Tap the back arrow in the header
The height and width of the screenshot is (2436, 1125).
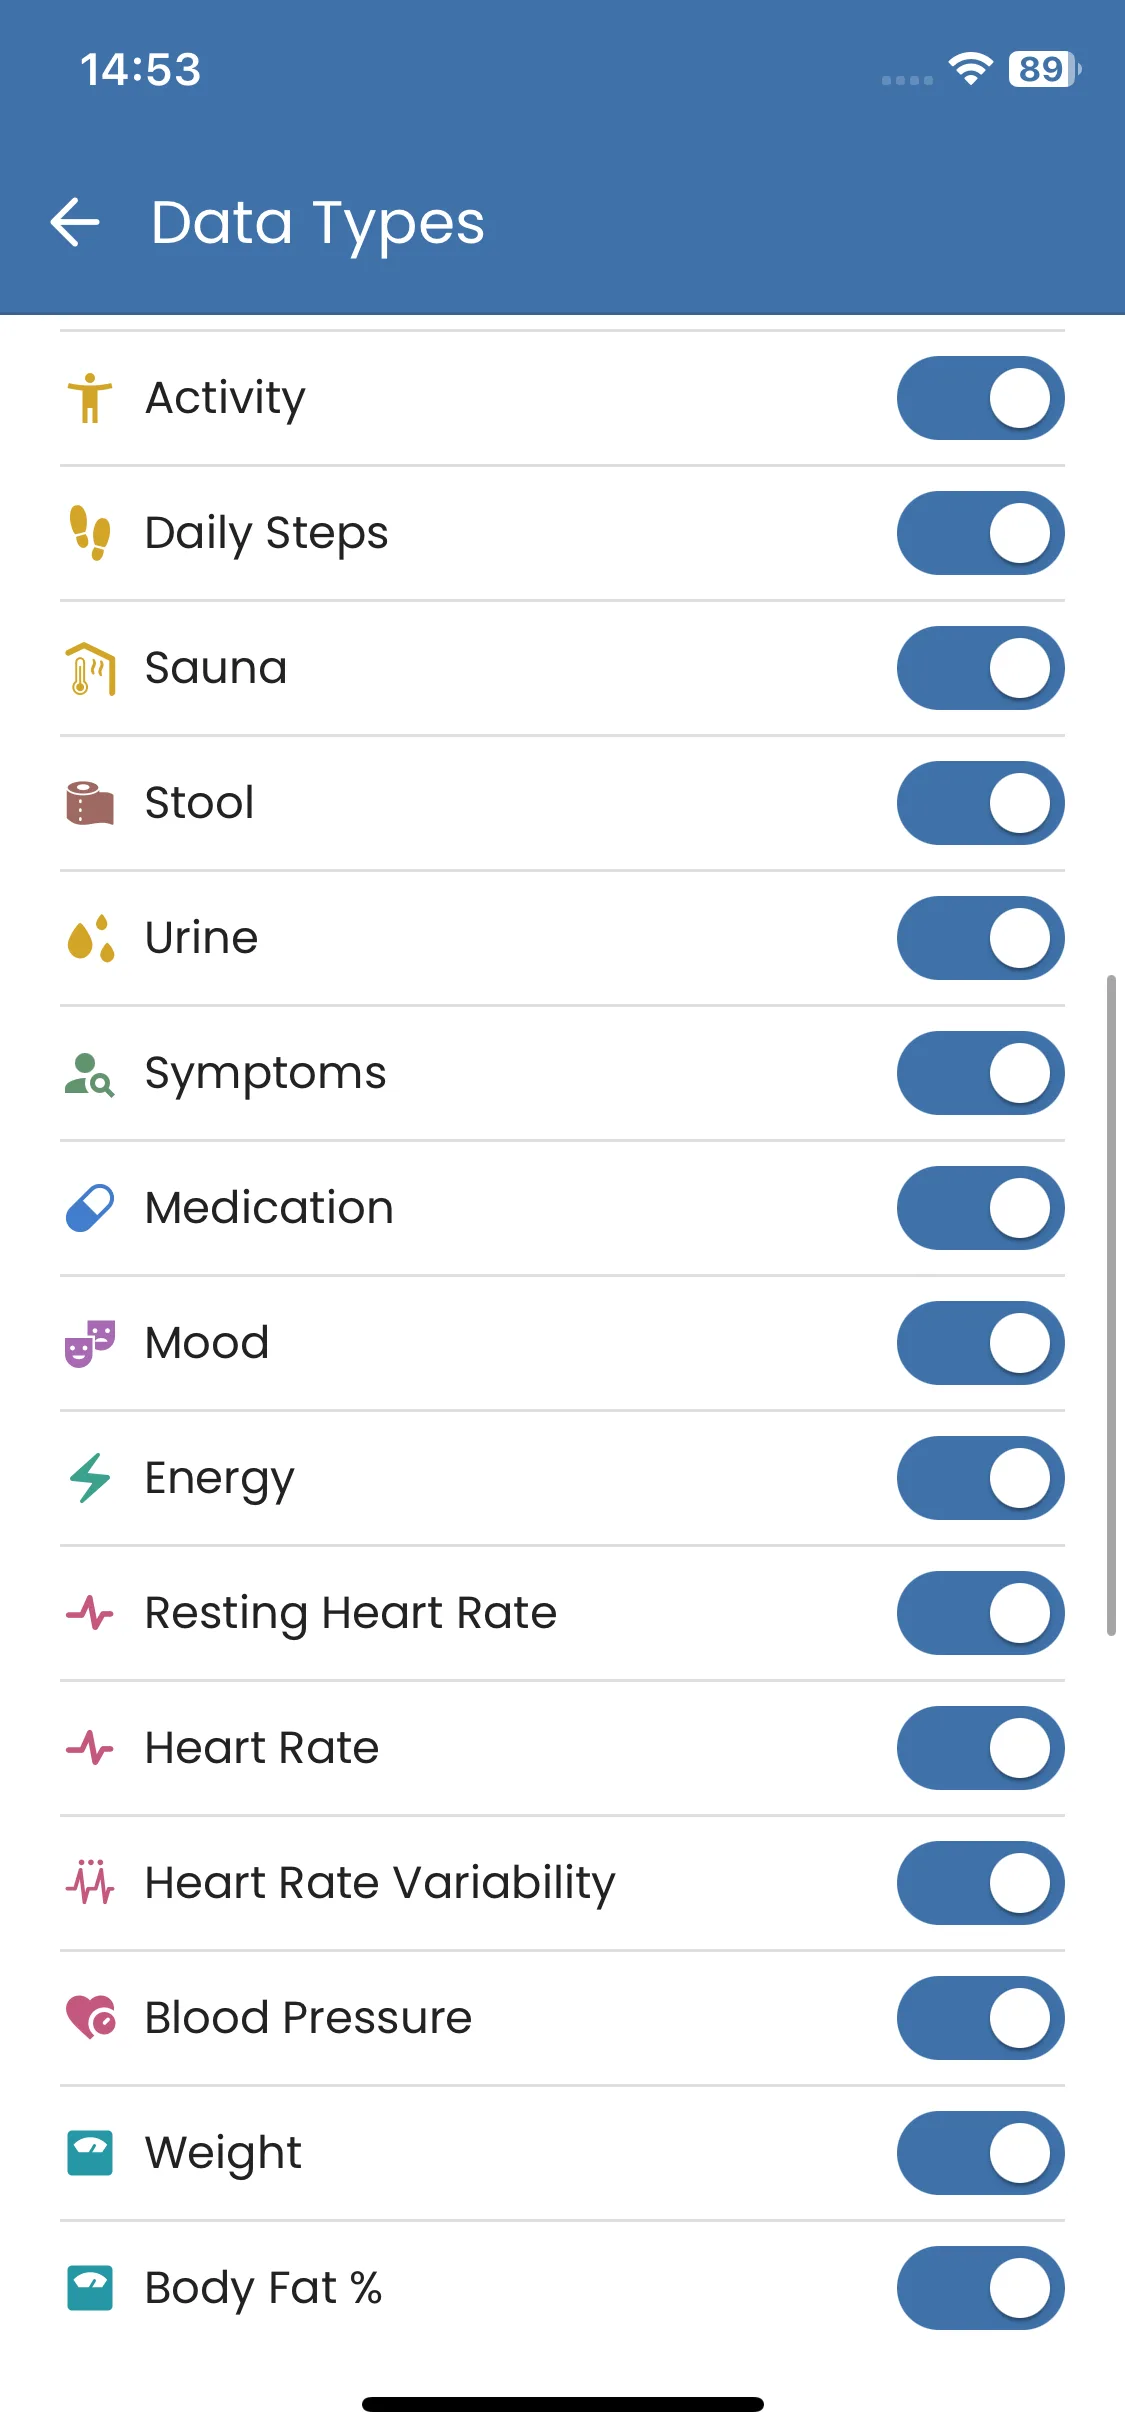tap(75, 222)
